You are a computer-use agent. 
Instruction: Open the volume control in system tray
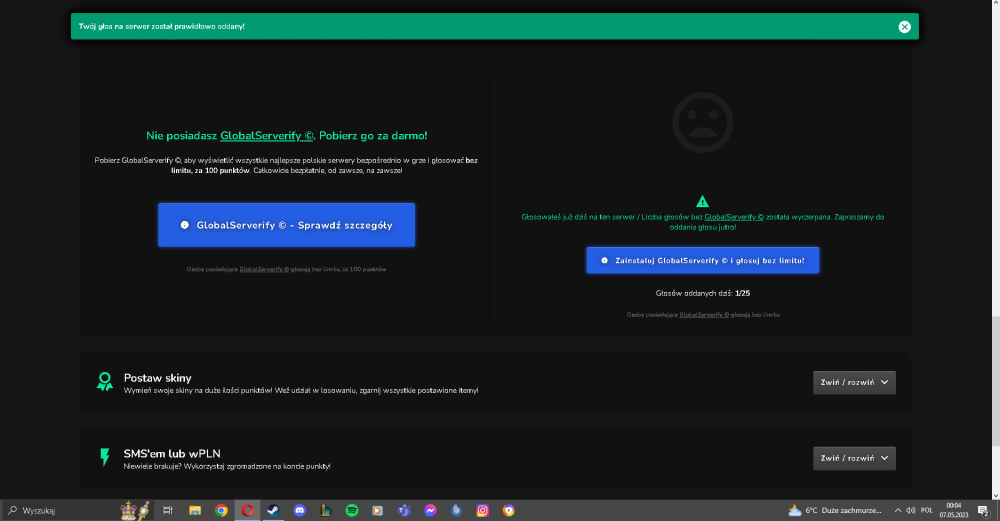click(x=911, y=510)
